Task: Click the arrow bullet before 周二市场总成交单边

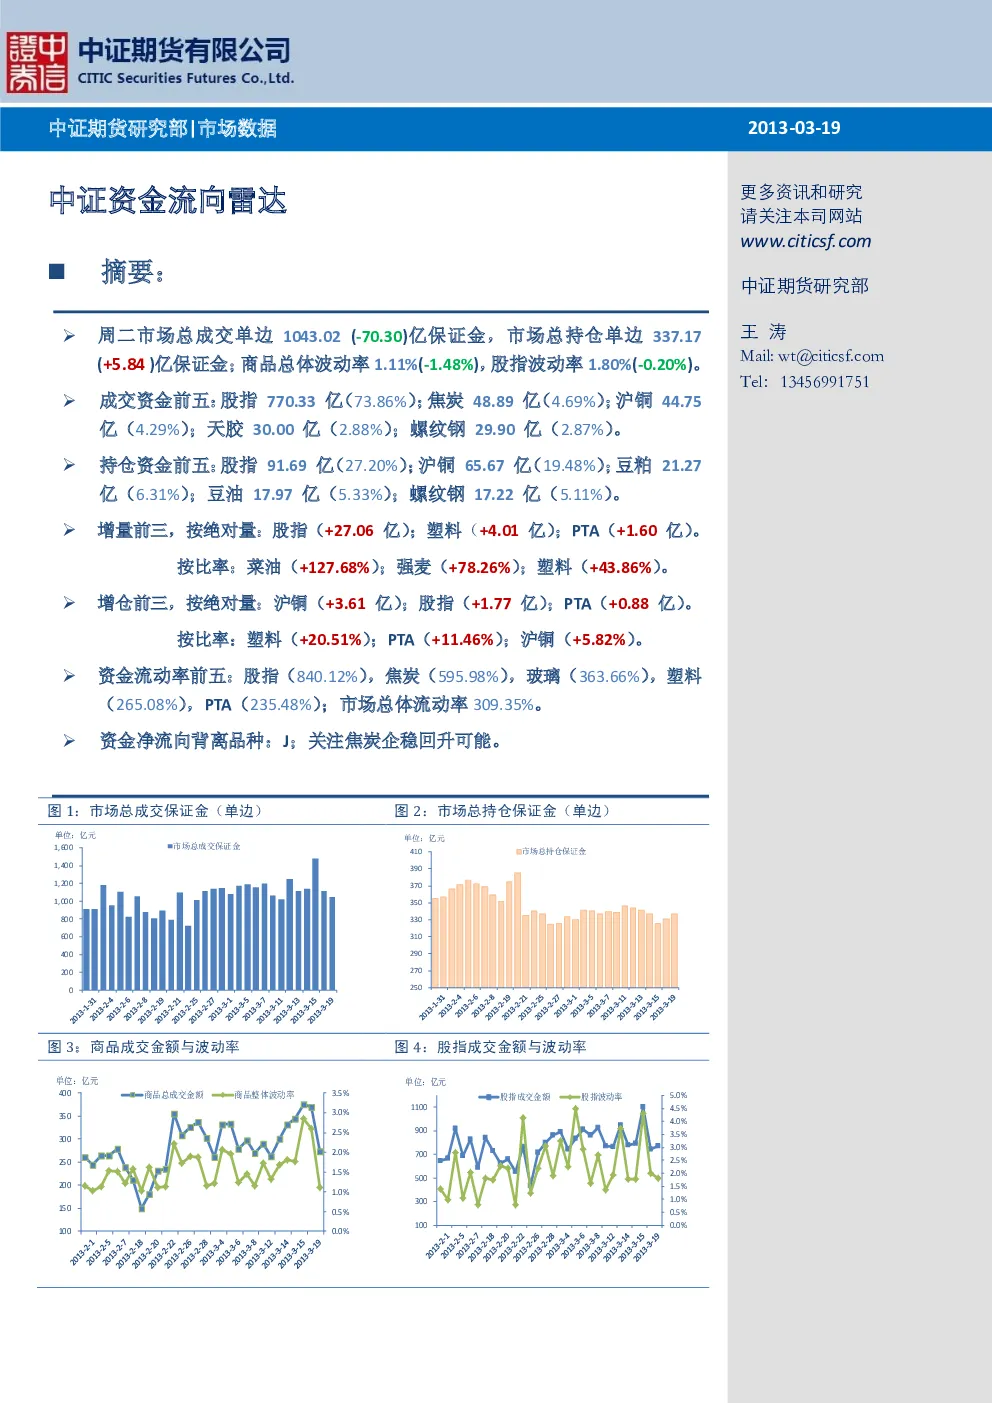Action: click(69, 336)
